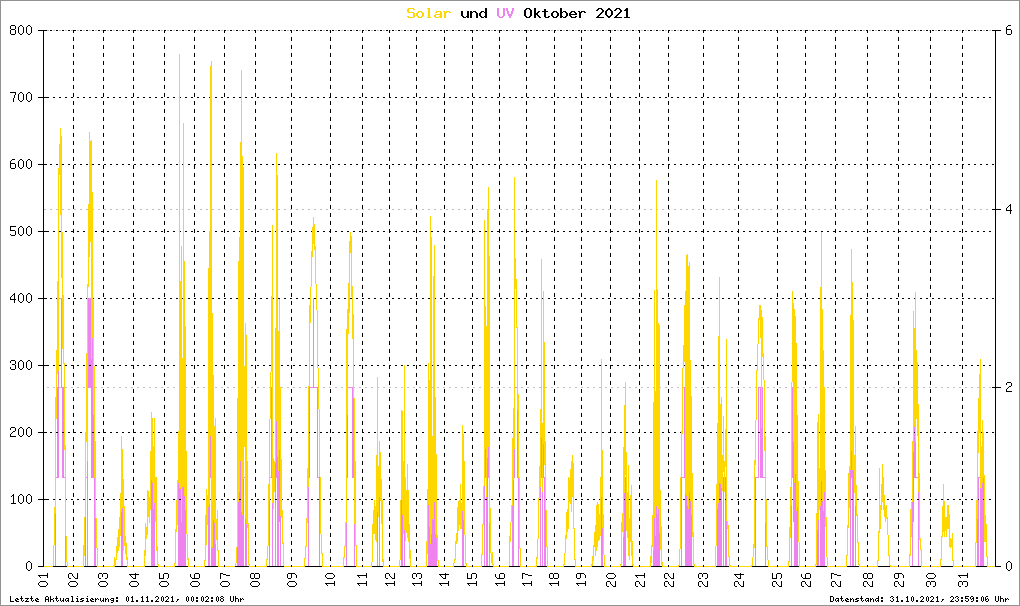This screenshot has height=606, width=1020.
Task: Click the 100 label on the left axis
Action: [x=21, y=499]
